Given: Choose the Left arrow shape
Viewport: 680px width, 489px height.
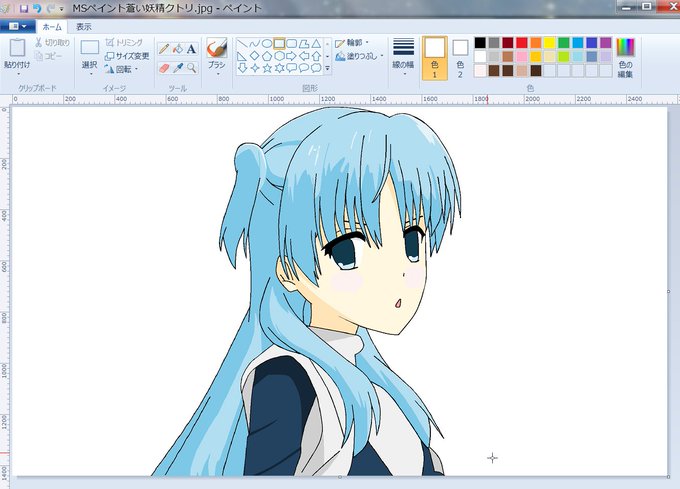Looking at the screenshot, I should click(x=304, y=56).
